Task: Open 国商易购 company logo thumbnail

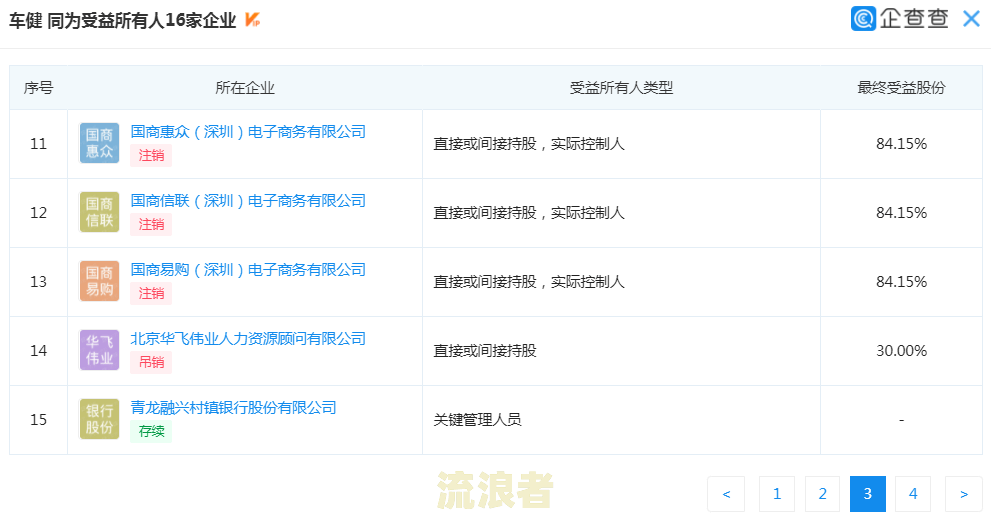Action: click(x=99, y=281)
